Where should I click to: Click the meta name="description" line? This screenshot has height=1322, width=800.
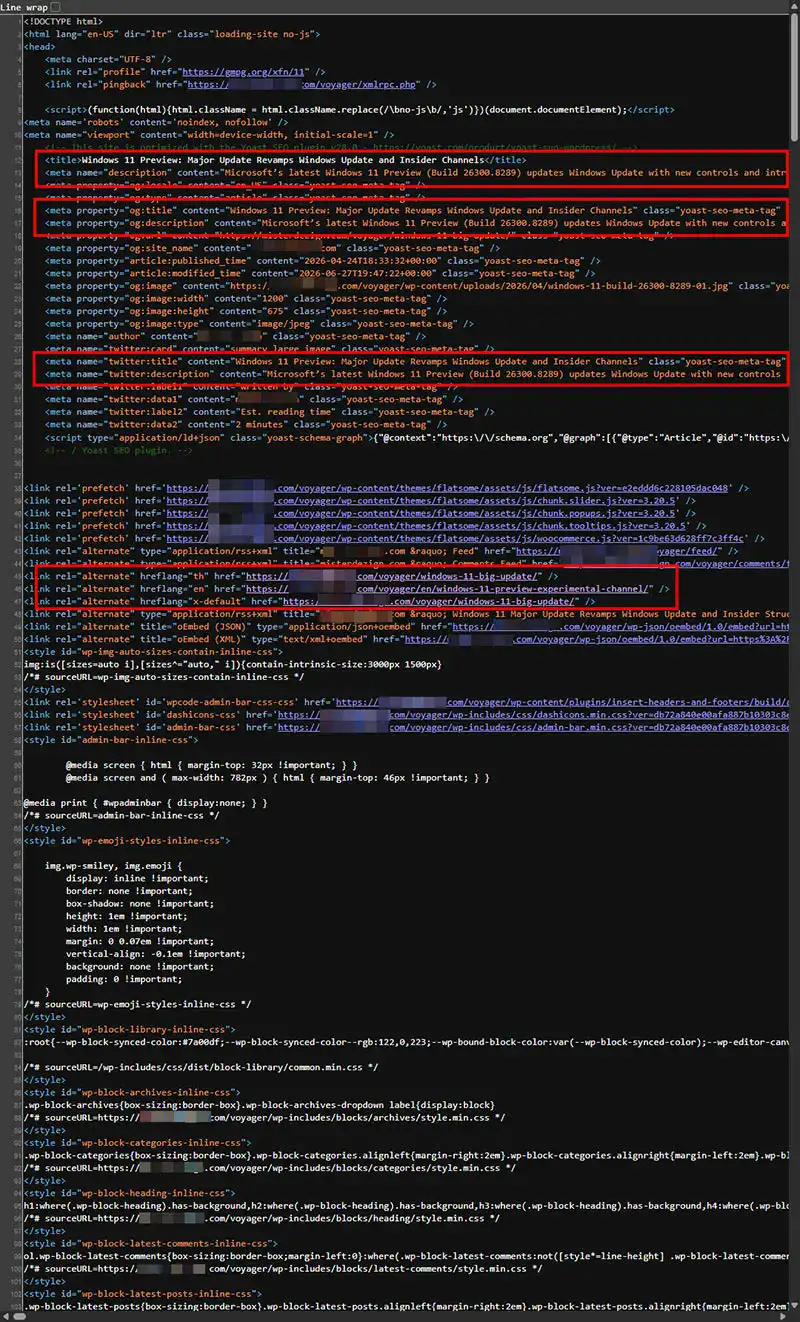pos(417,172)
